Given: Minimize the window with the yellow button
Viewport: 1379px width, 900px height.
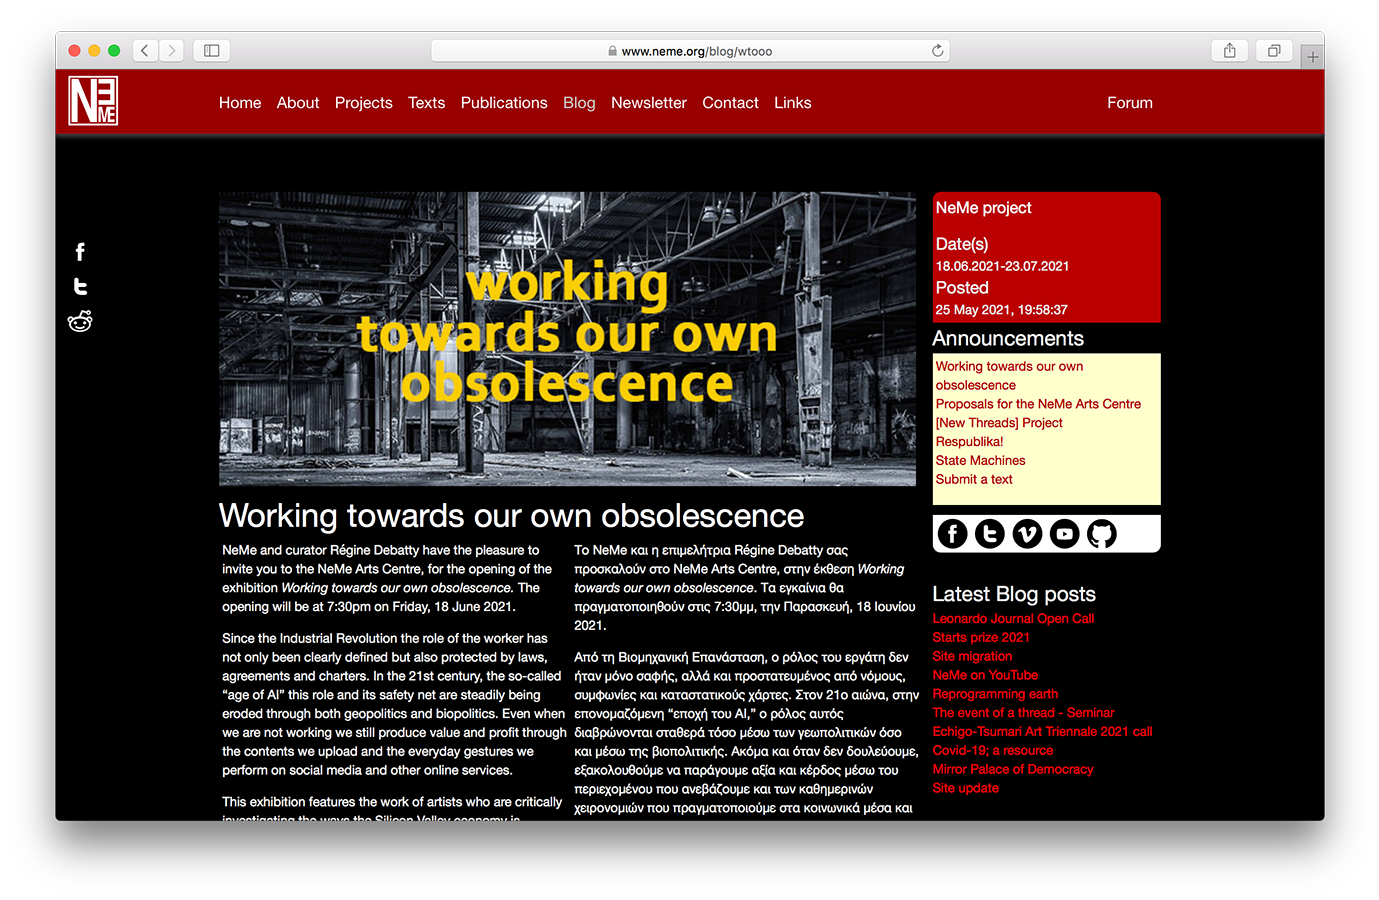Looking at the screenshot, I should 94,50.
